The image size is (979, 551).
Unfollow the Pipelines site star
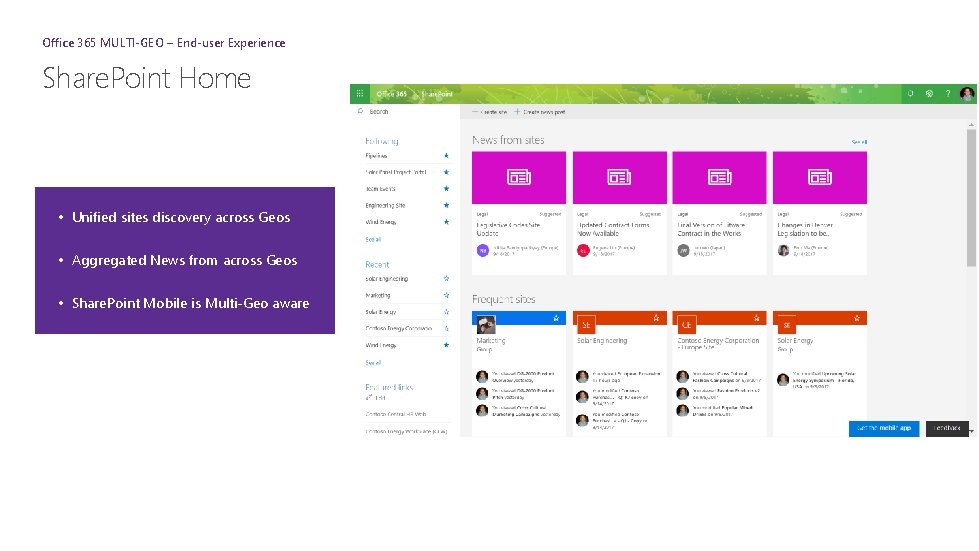tap(446, 155)
